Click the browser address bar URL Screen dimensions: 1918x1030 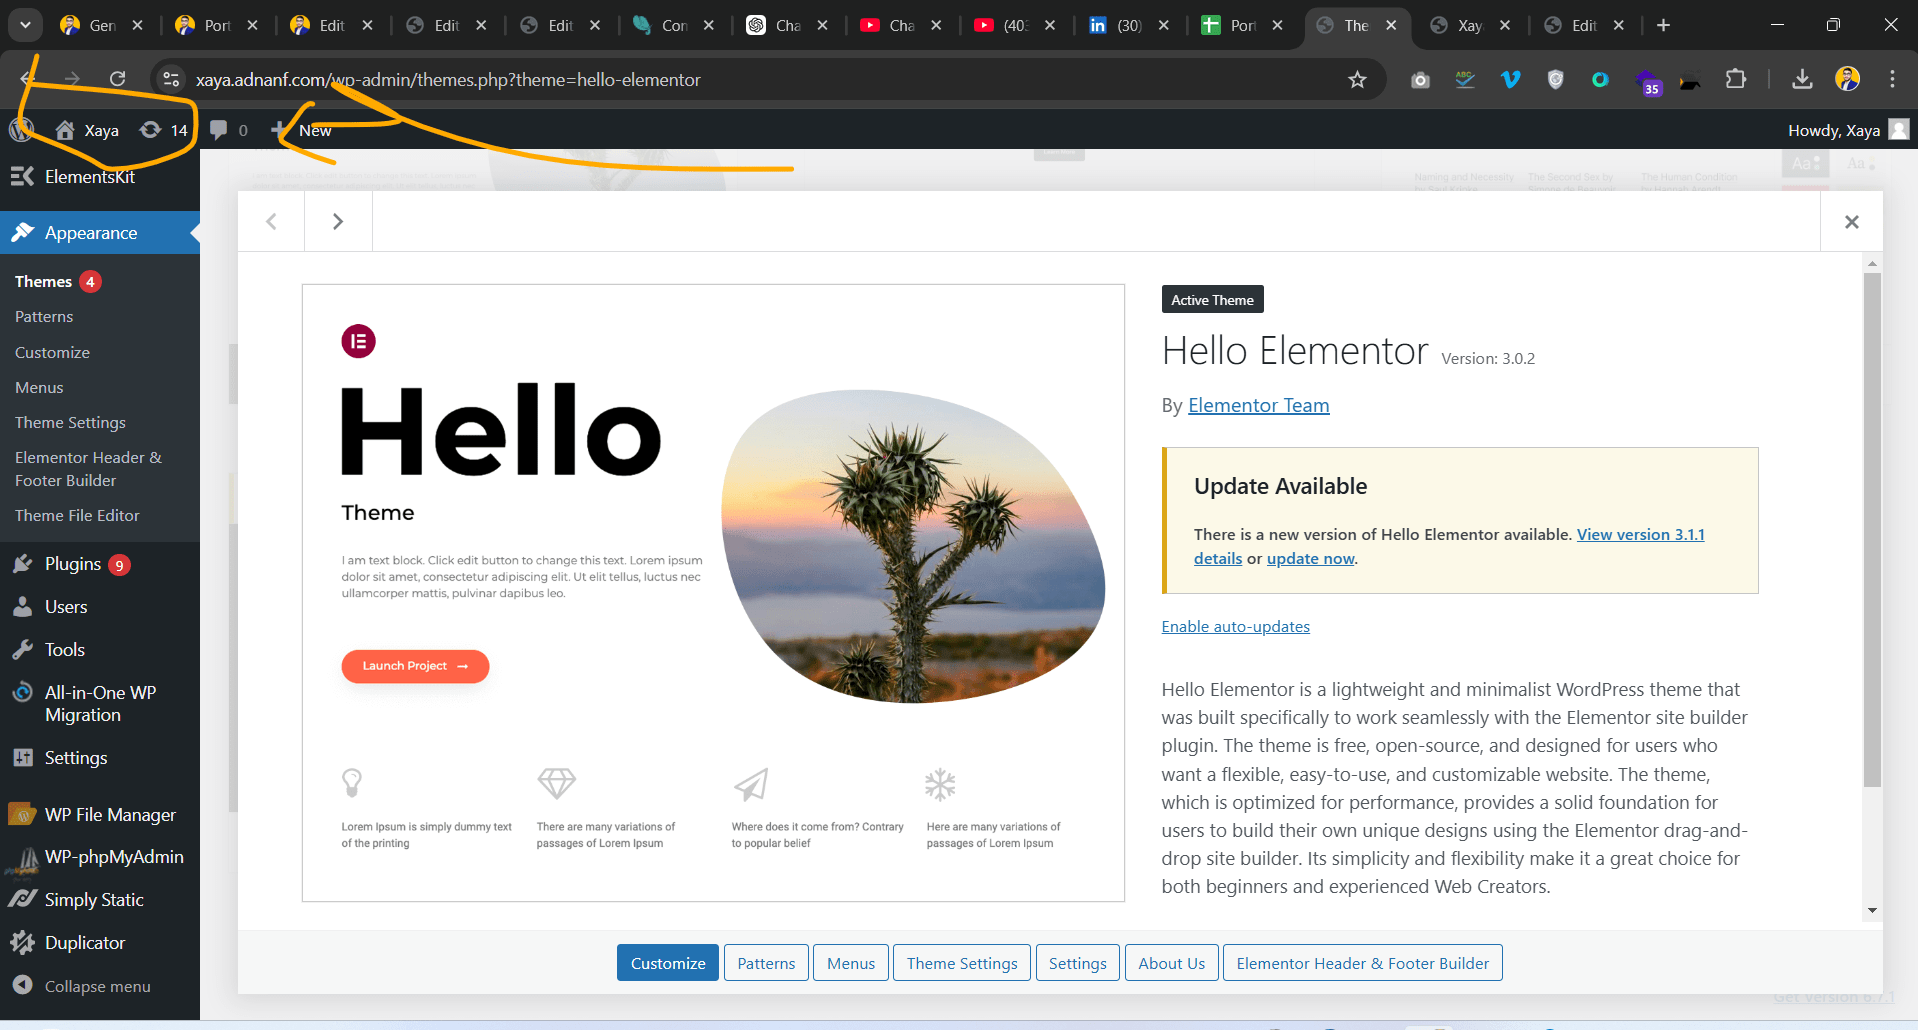(x=448, y=79)
